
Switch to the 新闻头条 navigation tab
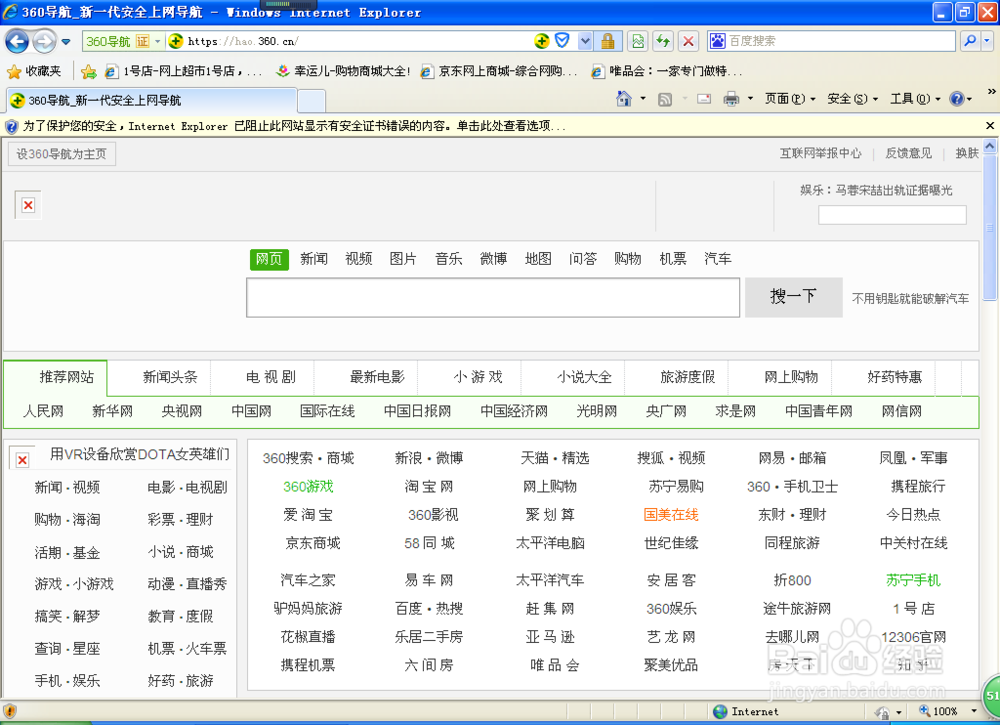pyautogui.click(x=170, y=377)
